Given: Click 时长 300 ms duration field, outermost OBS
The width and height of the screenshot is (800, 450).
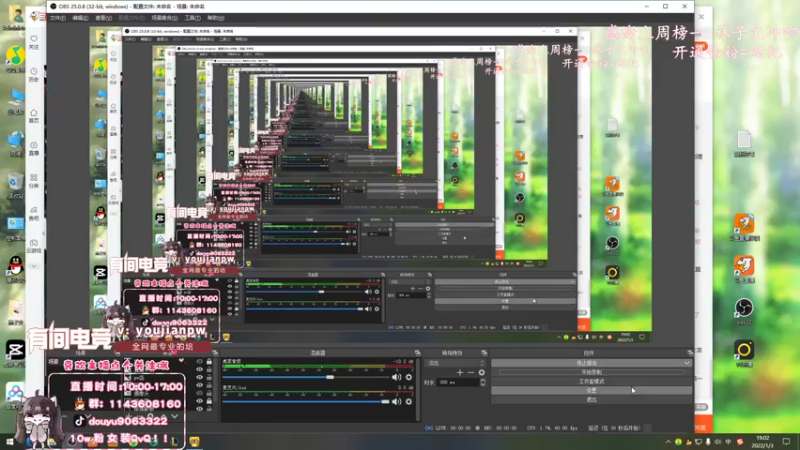Looking at the screenshot, I should pos(458,382).
